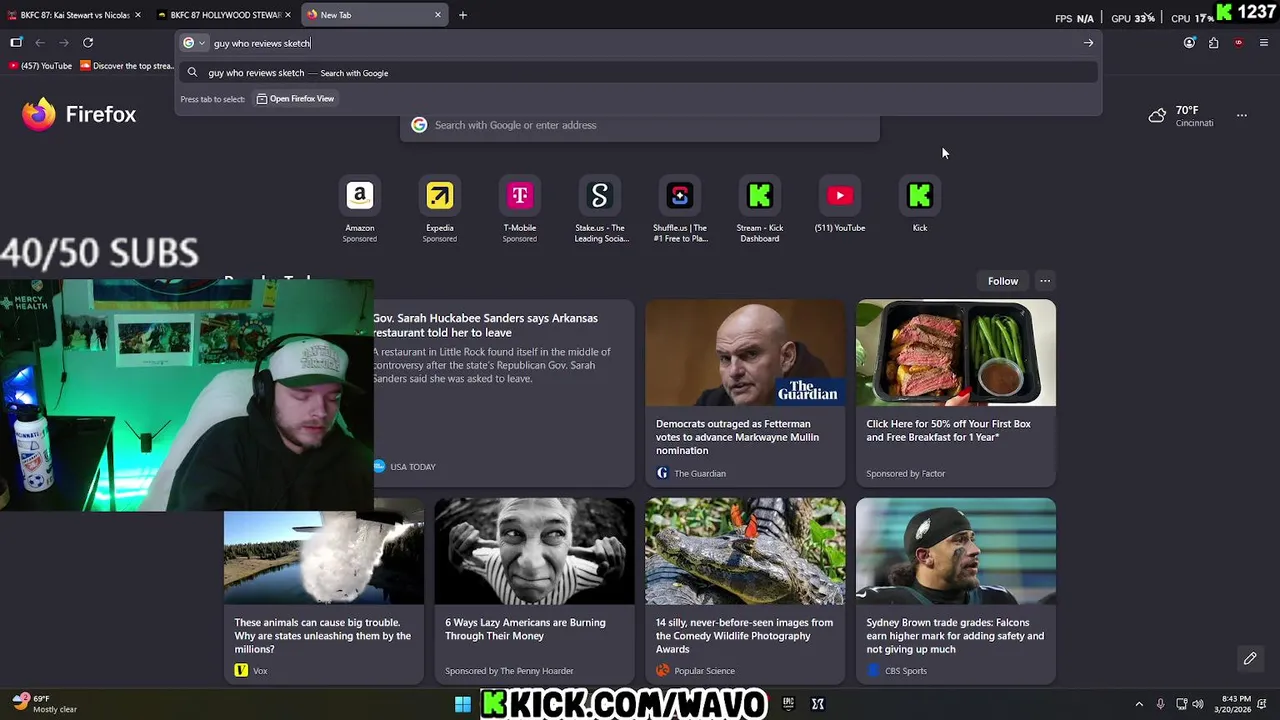Open the Factor steak meal ad image

pos(955,353)
